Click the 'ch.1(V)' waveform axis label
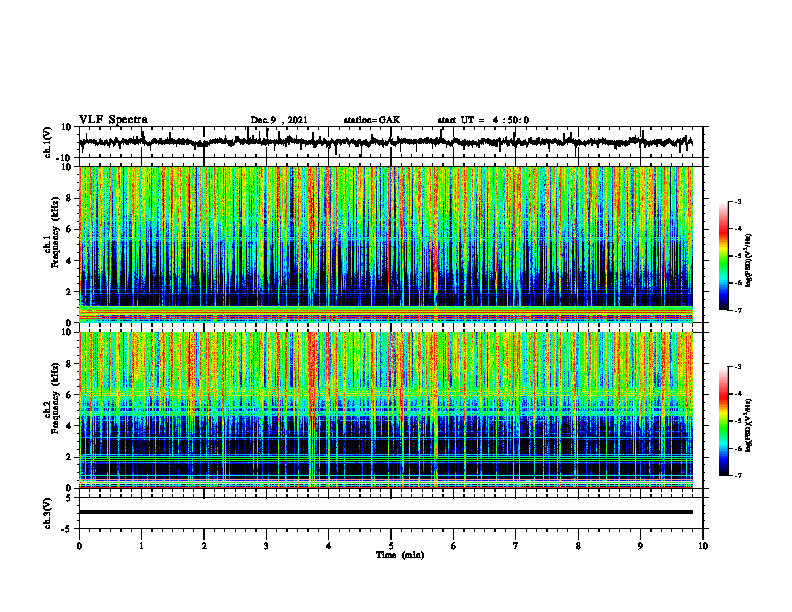 point(48,142)
